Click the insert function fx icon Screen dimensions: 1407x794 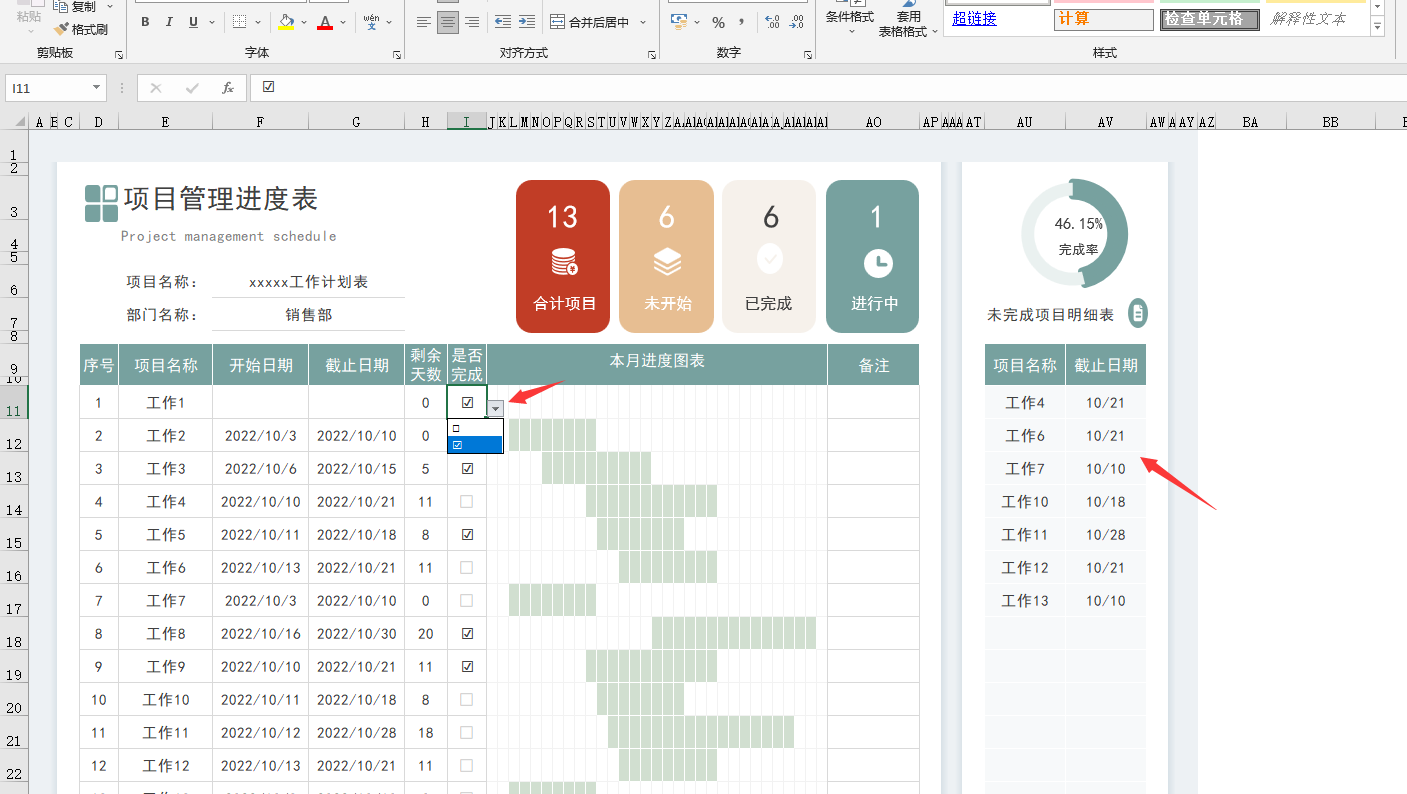228,88
